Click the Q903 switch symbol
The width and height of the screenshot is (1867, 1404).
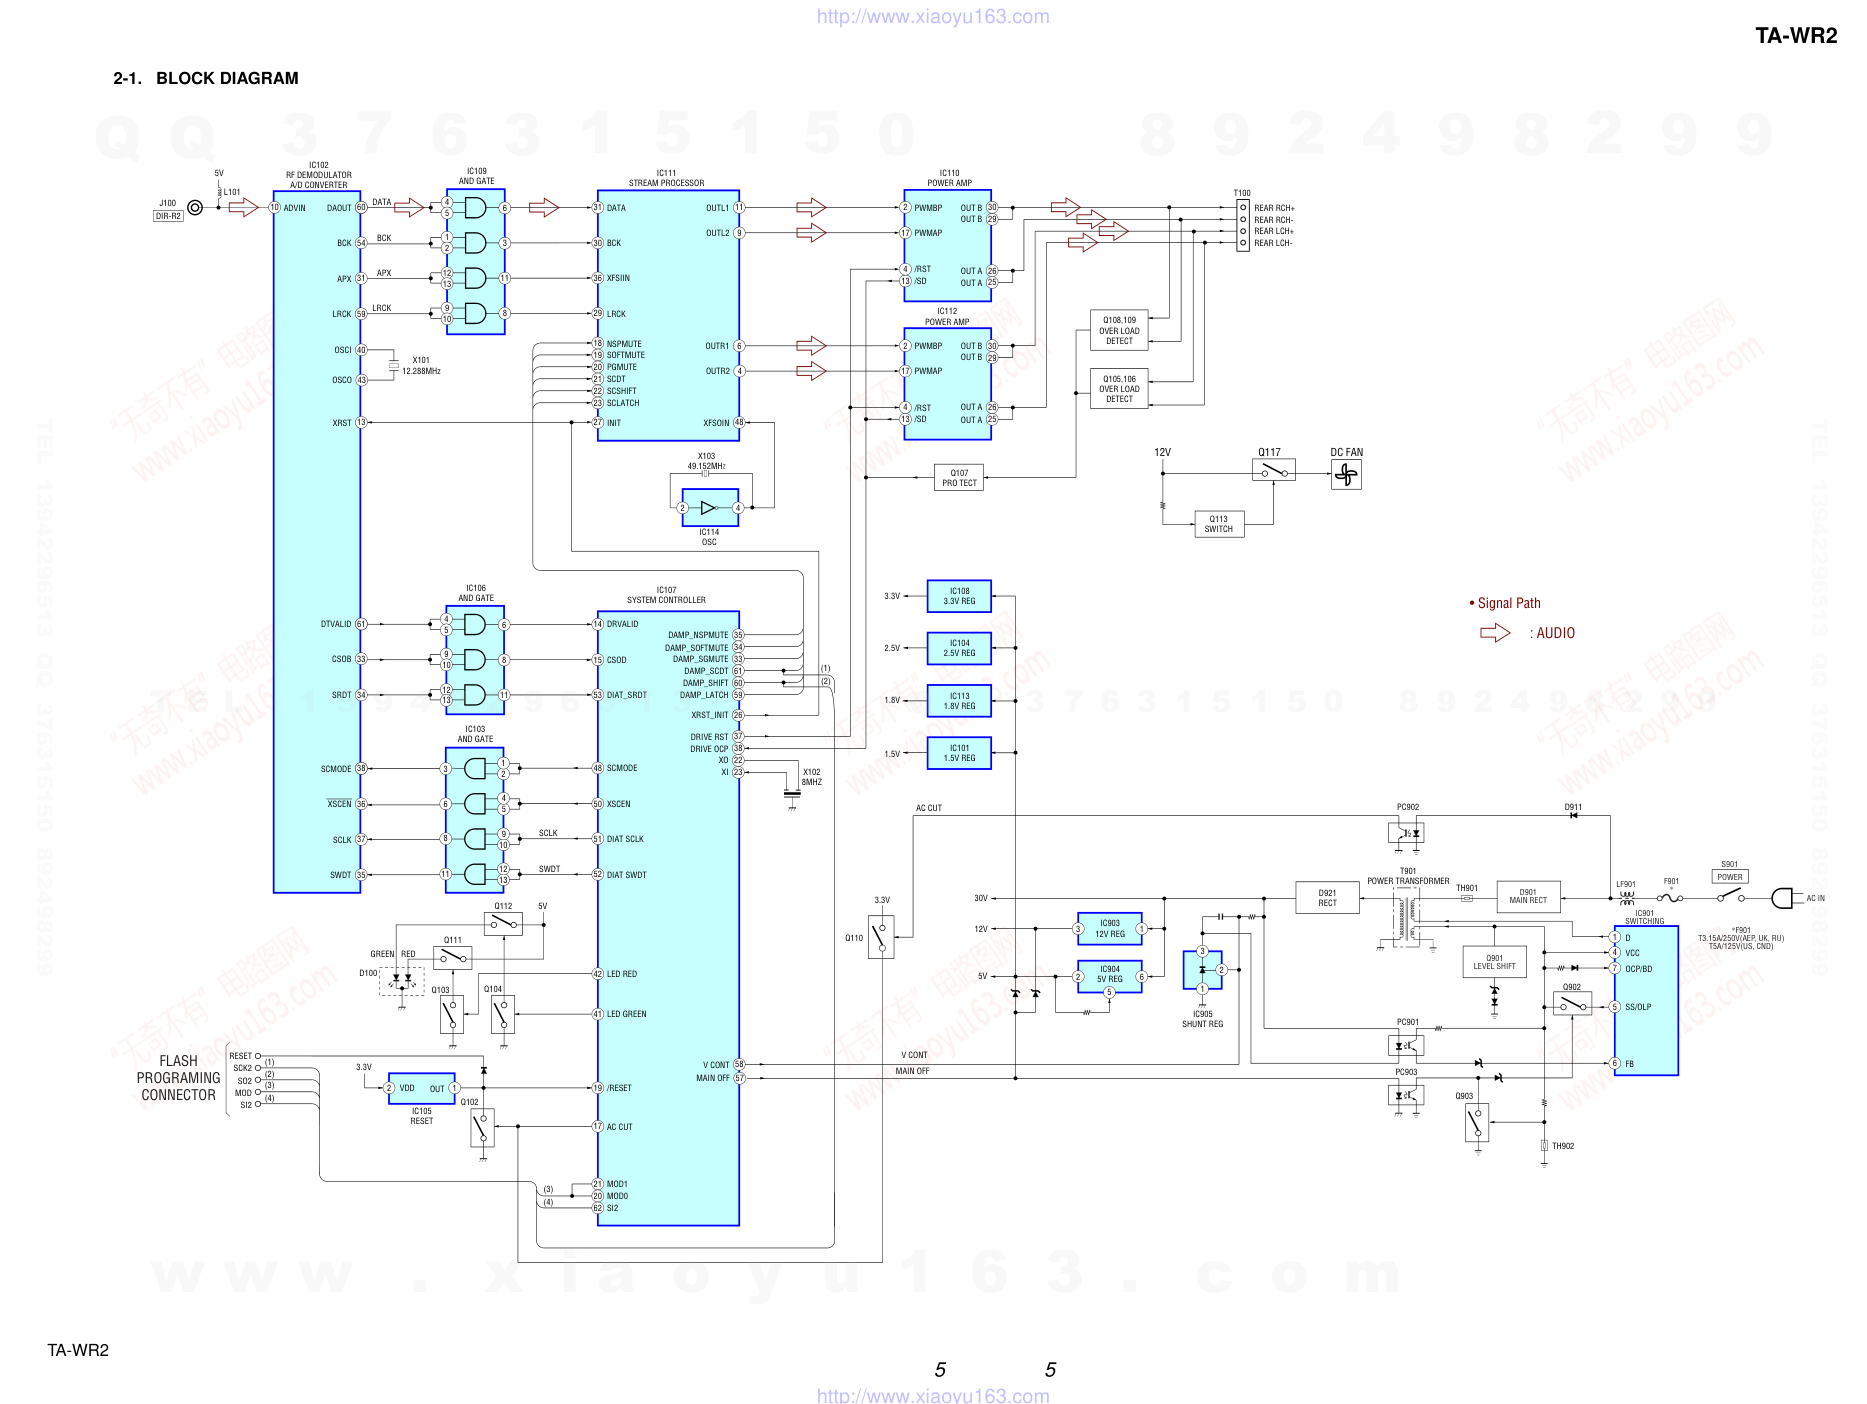click(x=1477, y=1123)
